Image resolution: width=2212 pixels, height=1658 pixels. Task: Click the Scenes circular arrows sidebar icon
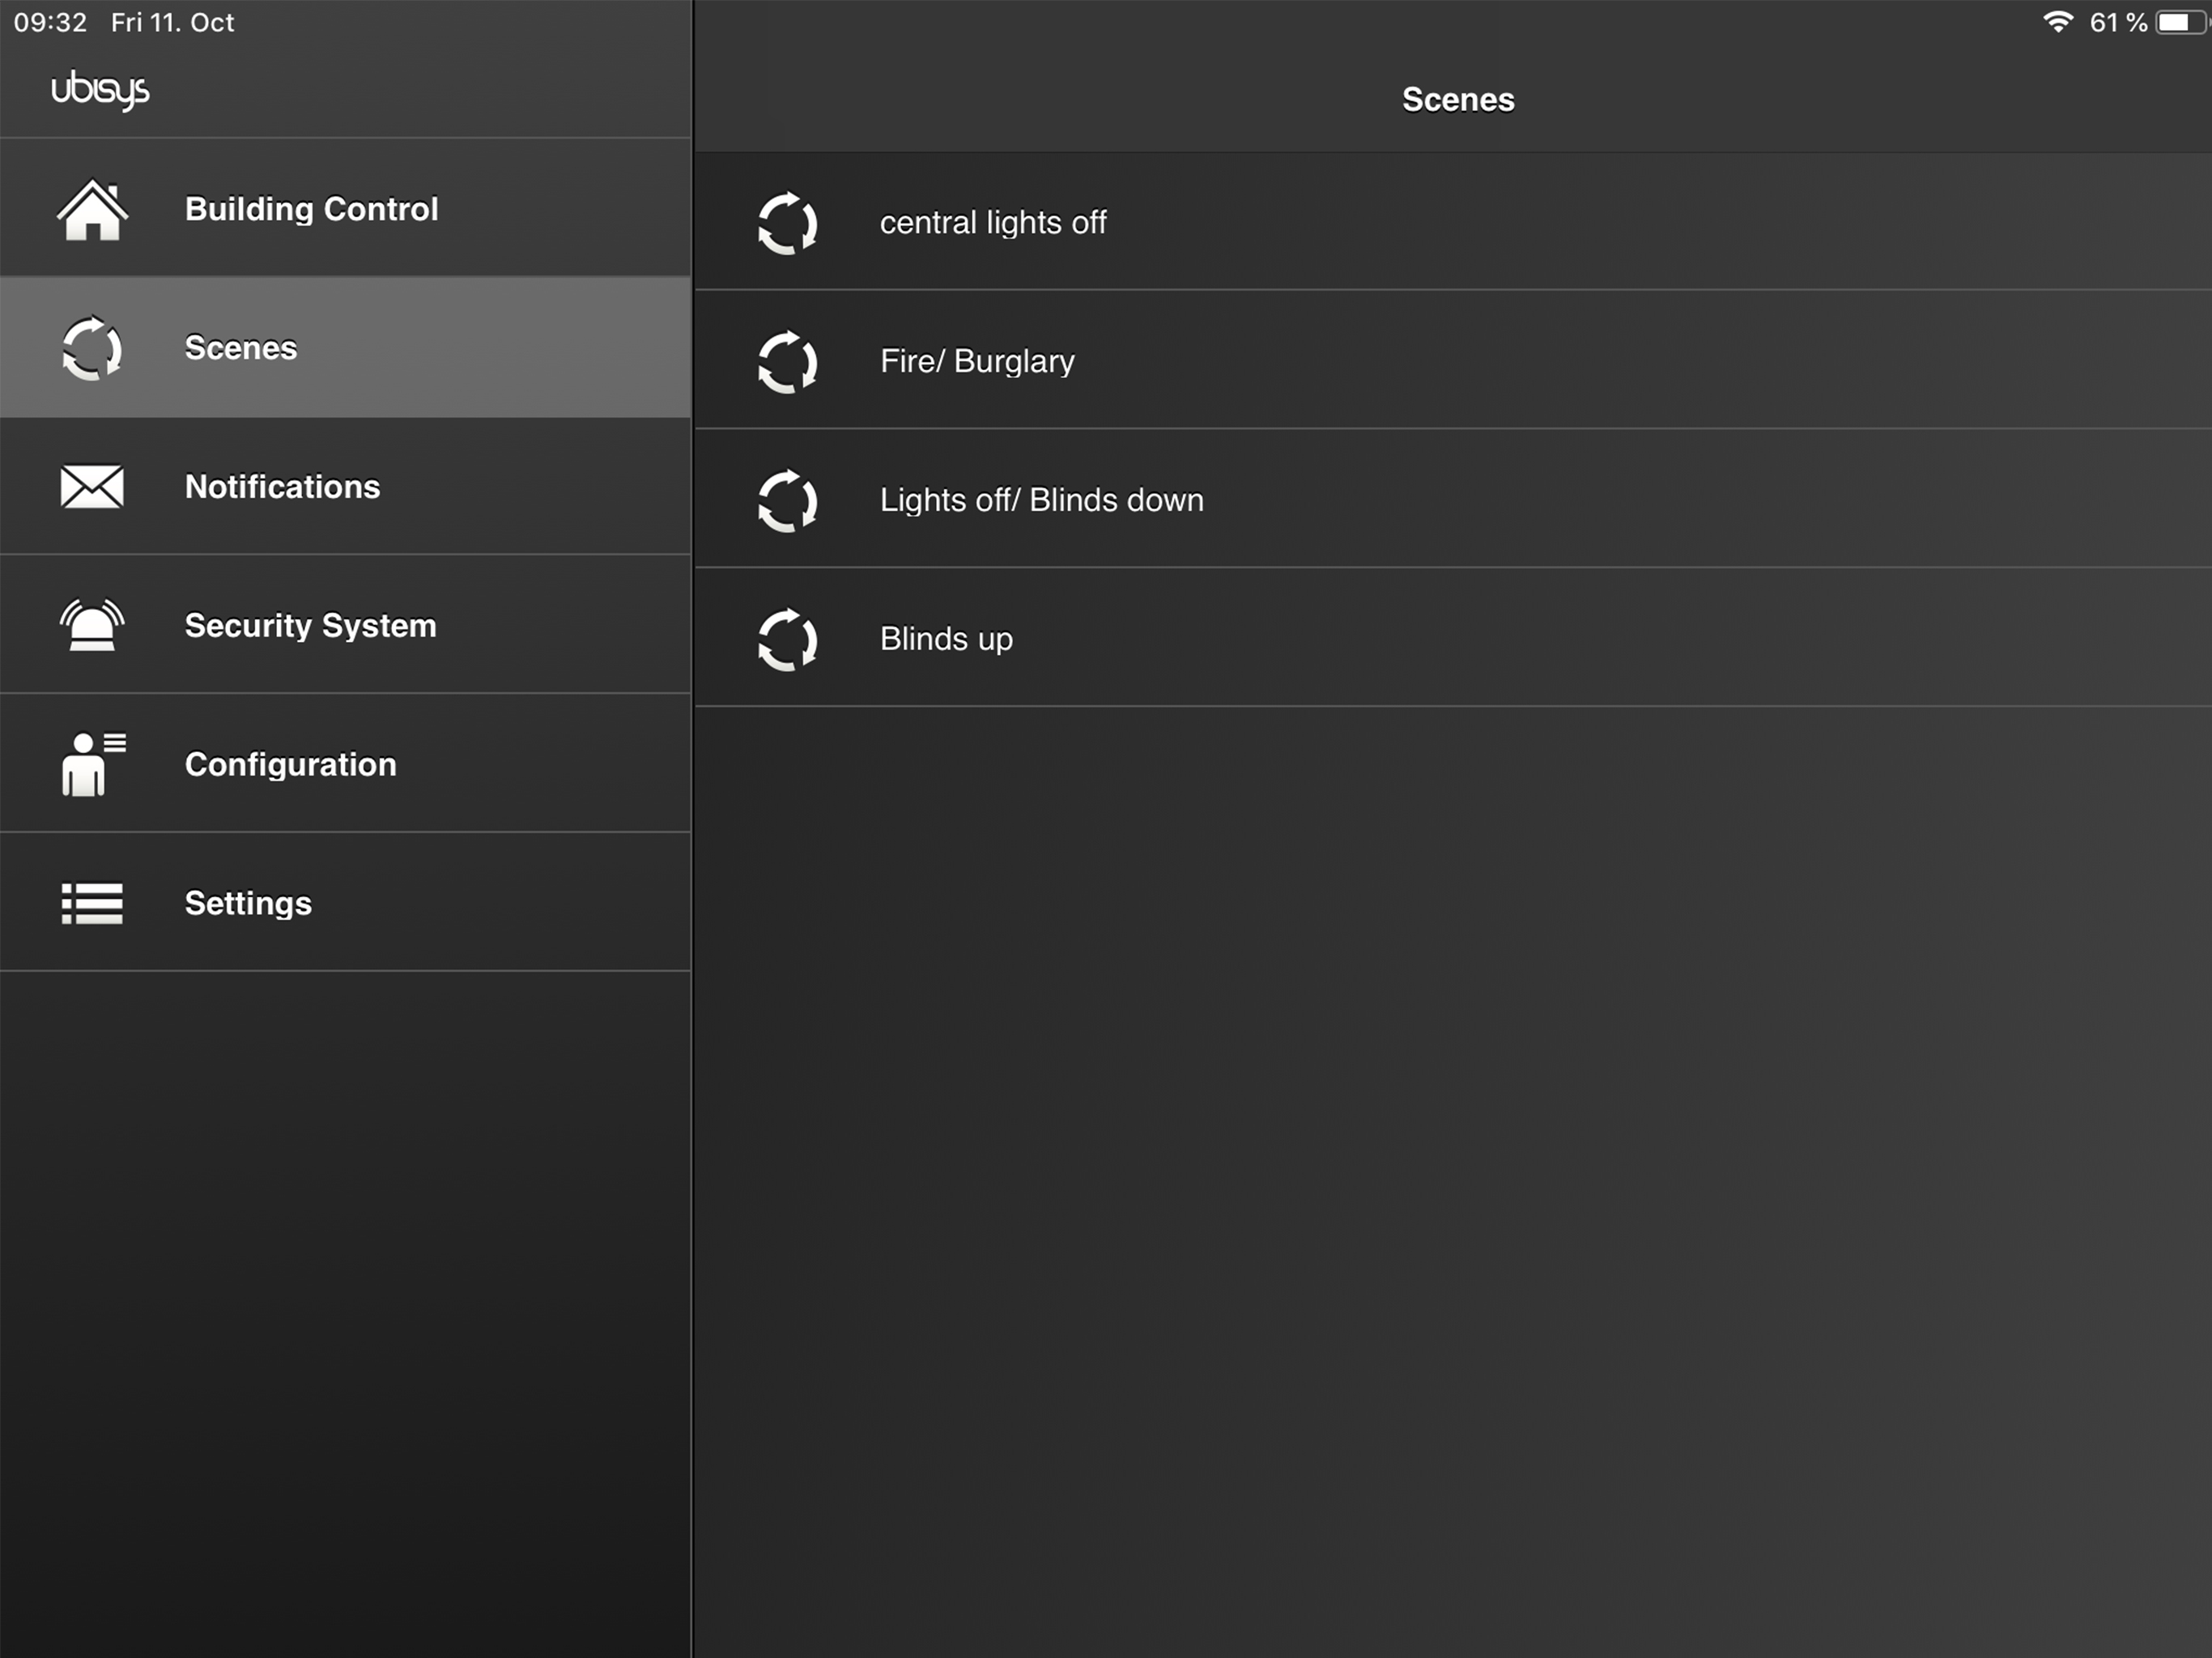tap(92, 348)
